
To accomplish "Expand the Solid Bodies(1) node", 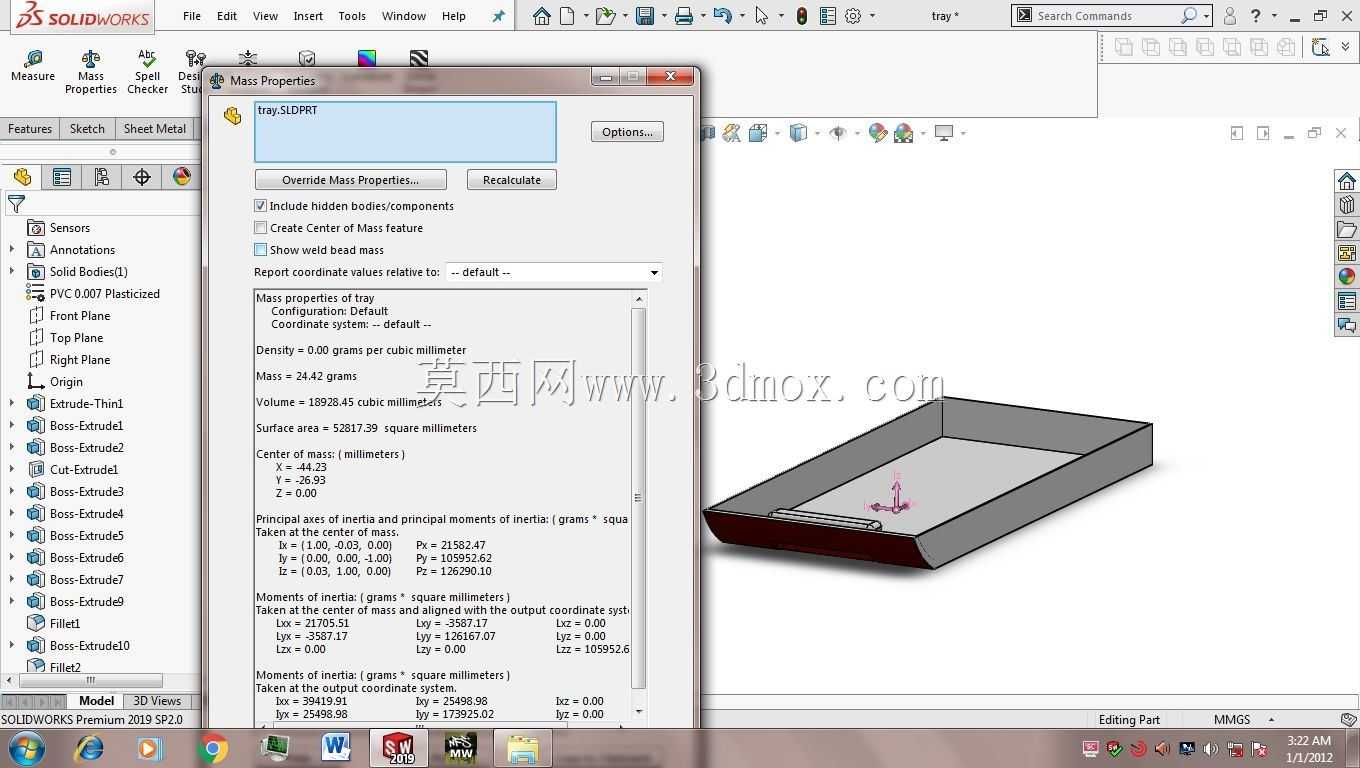I will tap(12, 272).
